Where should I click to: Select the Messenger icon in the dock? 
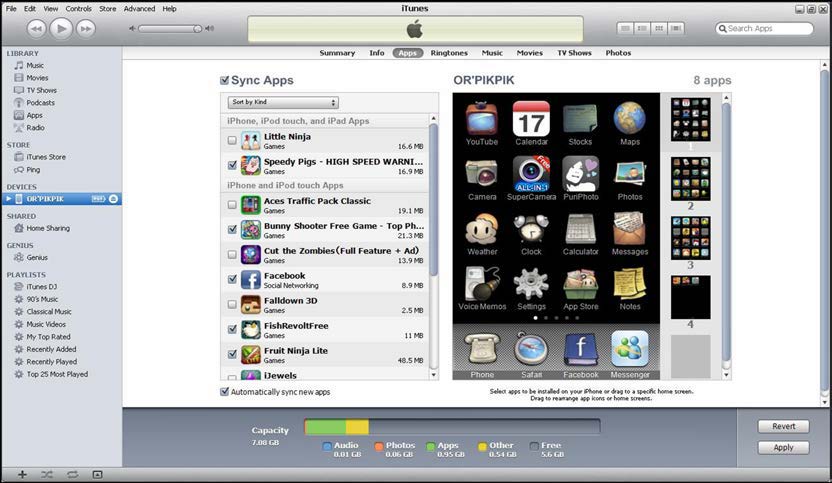pos(630,350)
